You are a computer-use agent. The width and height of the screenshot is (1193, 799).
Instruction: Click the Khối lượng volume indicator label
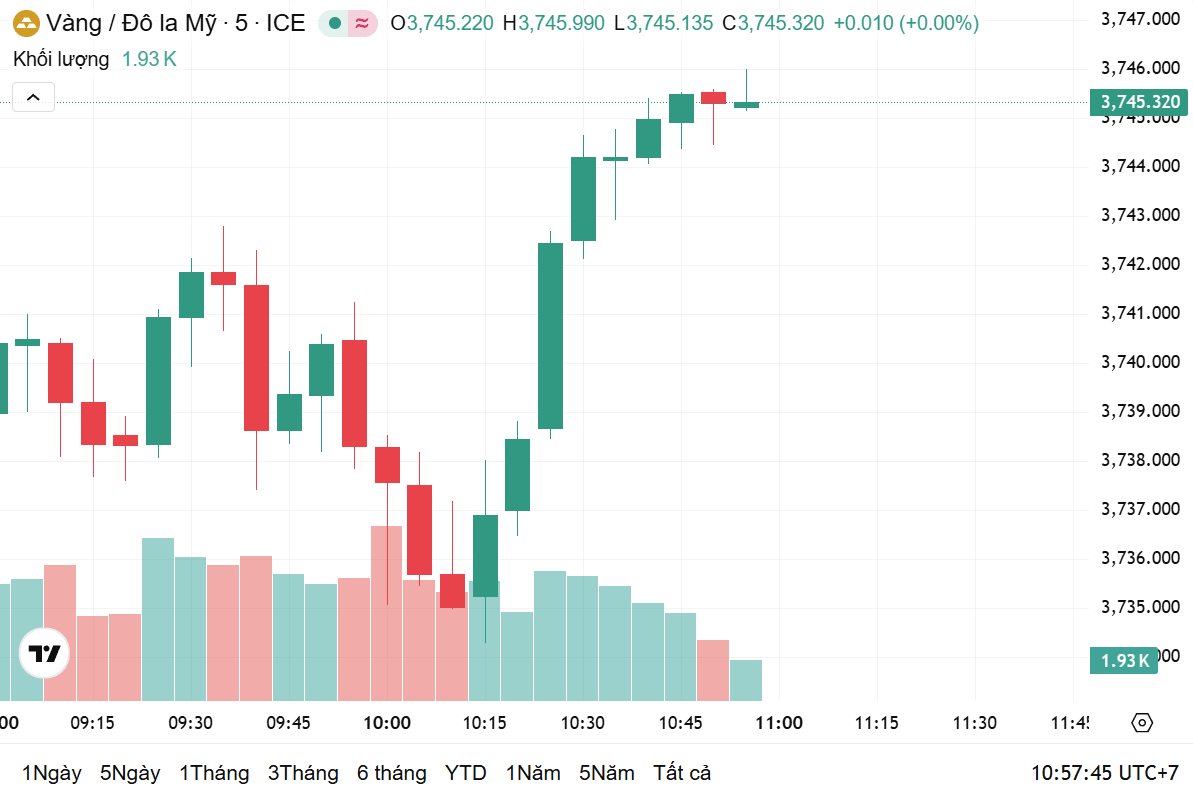pos(61,59)
